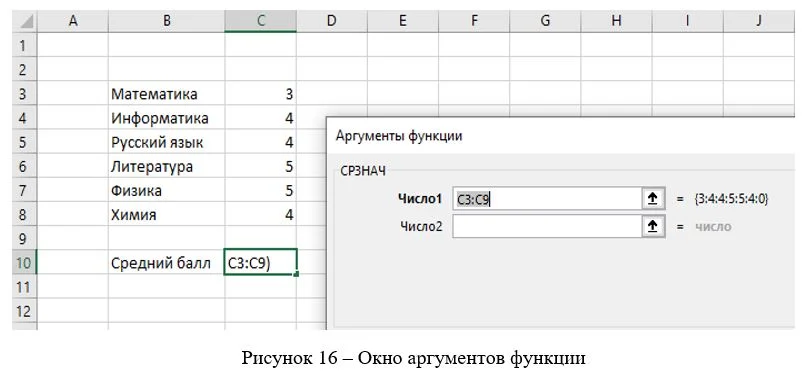Select the Русский язык grade cell
Image resolution: width=809 pixels, height=372 pixels.
pyautogui.click(x=261, y=142)
